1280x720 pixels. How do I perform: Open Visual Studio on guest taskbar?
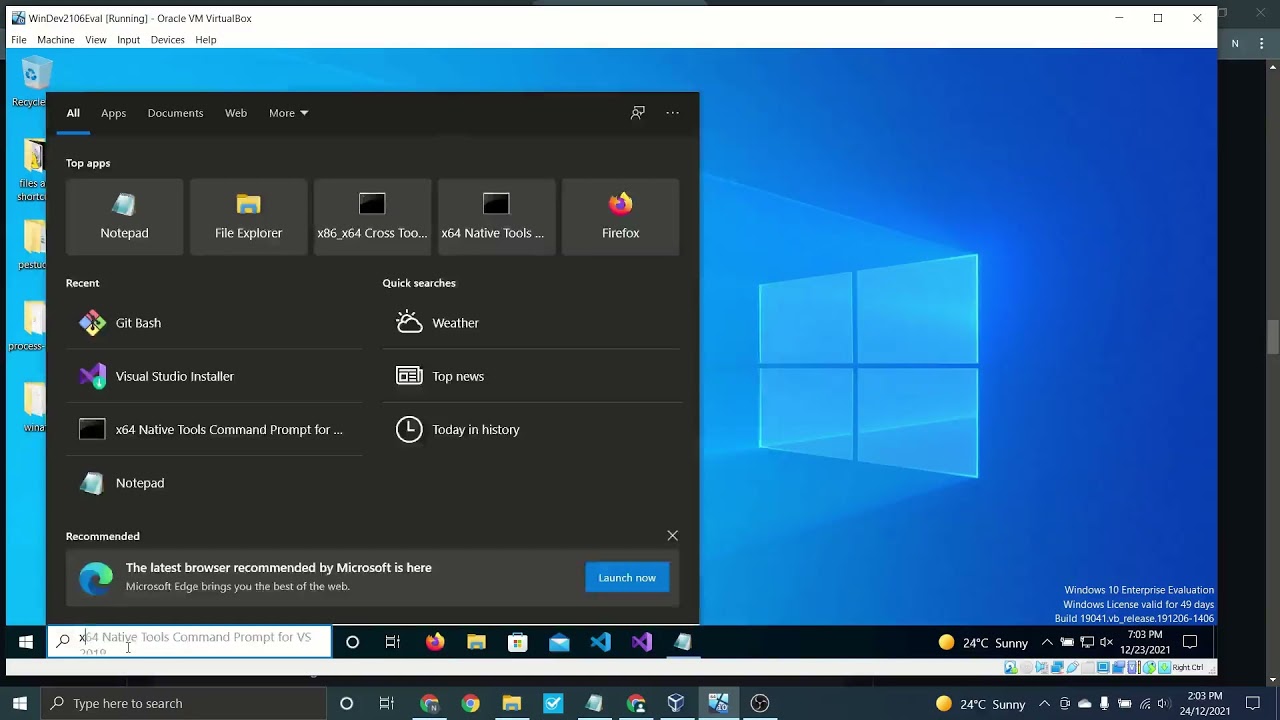click(x=642, y=642)
